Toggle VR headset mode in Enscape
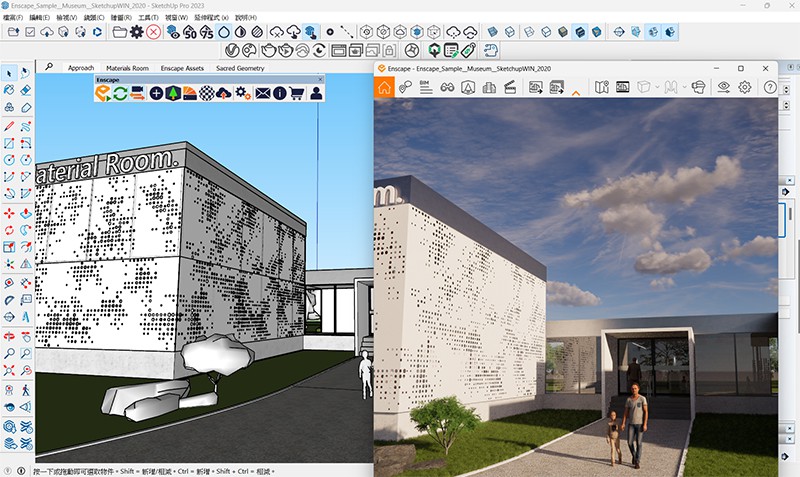 tap(698, 87)
